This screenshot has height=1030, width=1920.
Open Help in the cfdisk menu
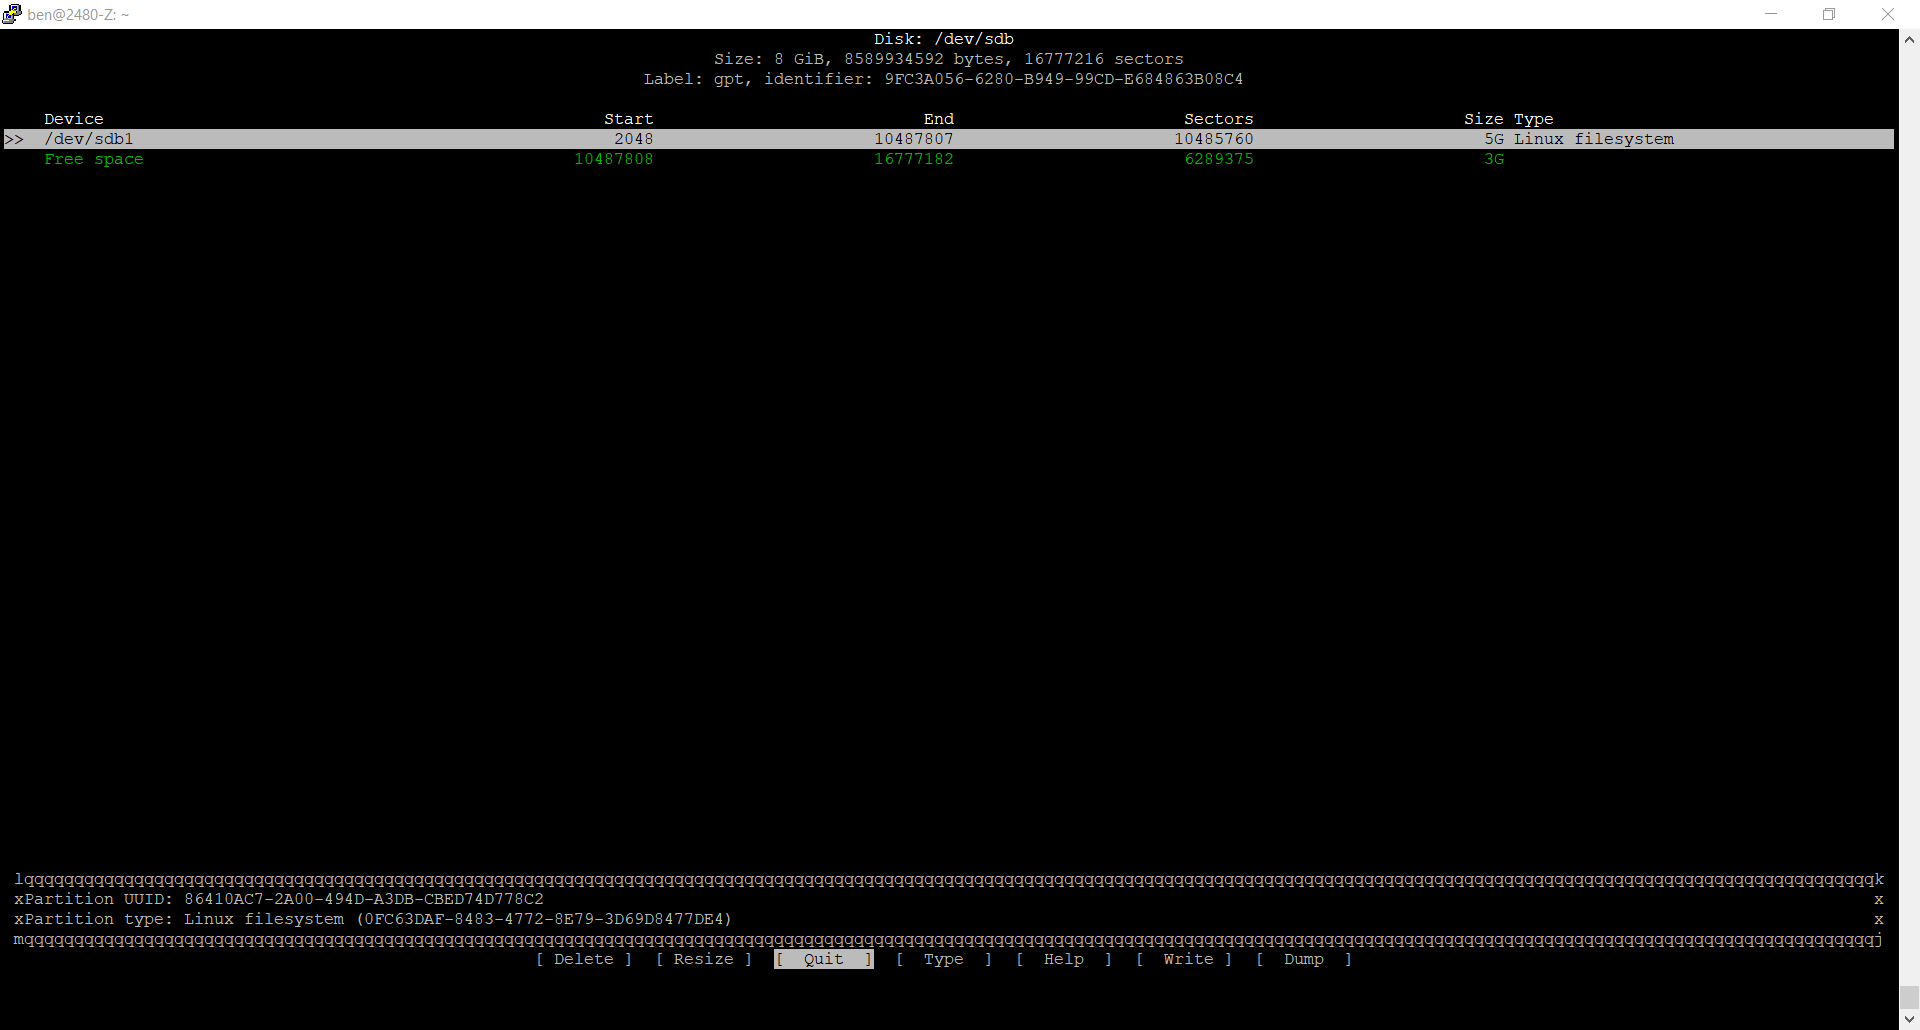1063,959
